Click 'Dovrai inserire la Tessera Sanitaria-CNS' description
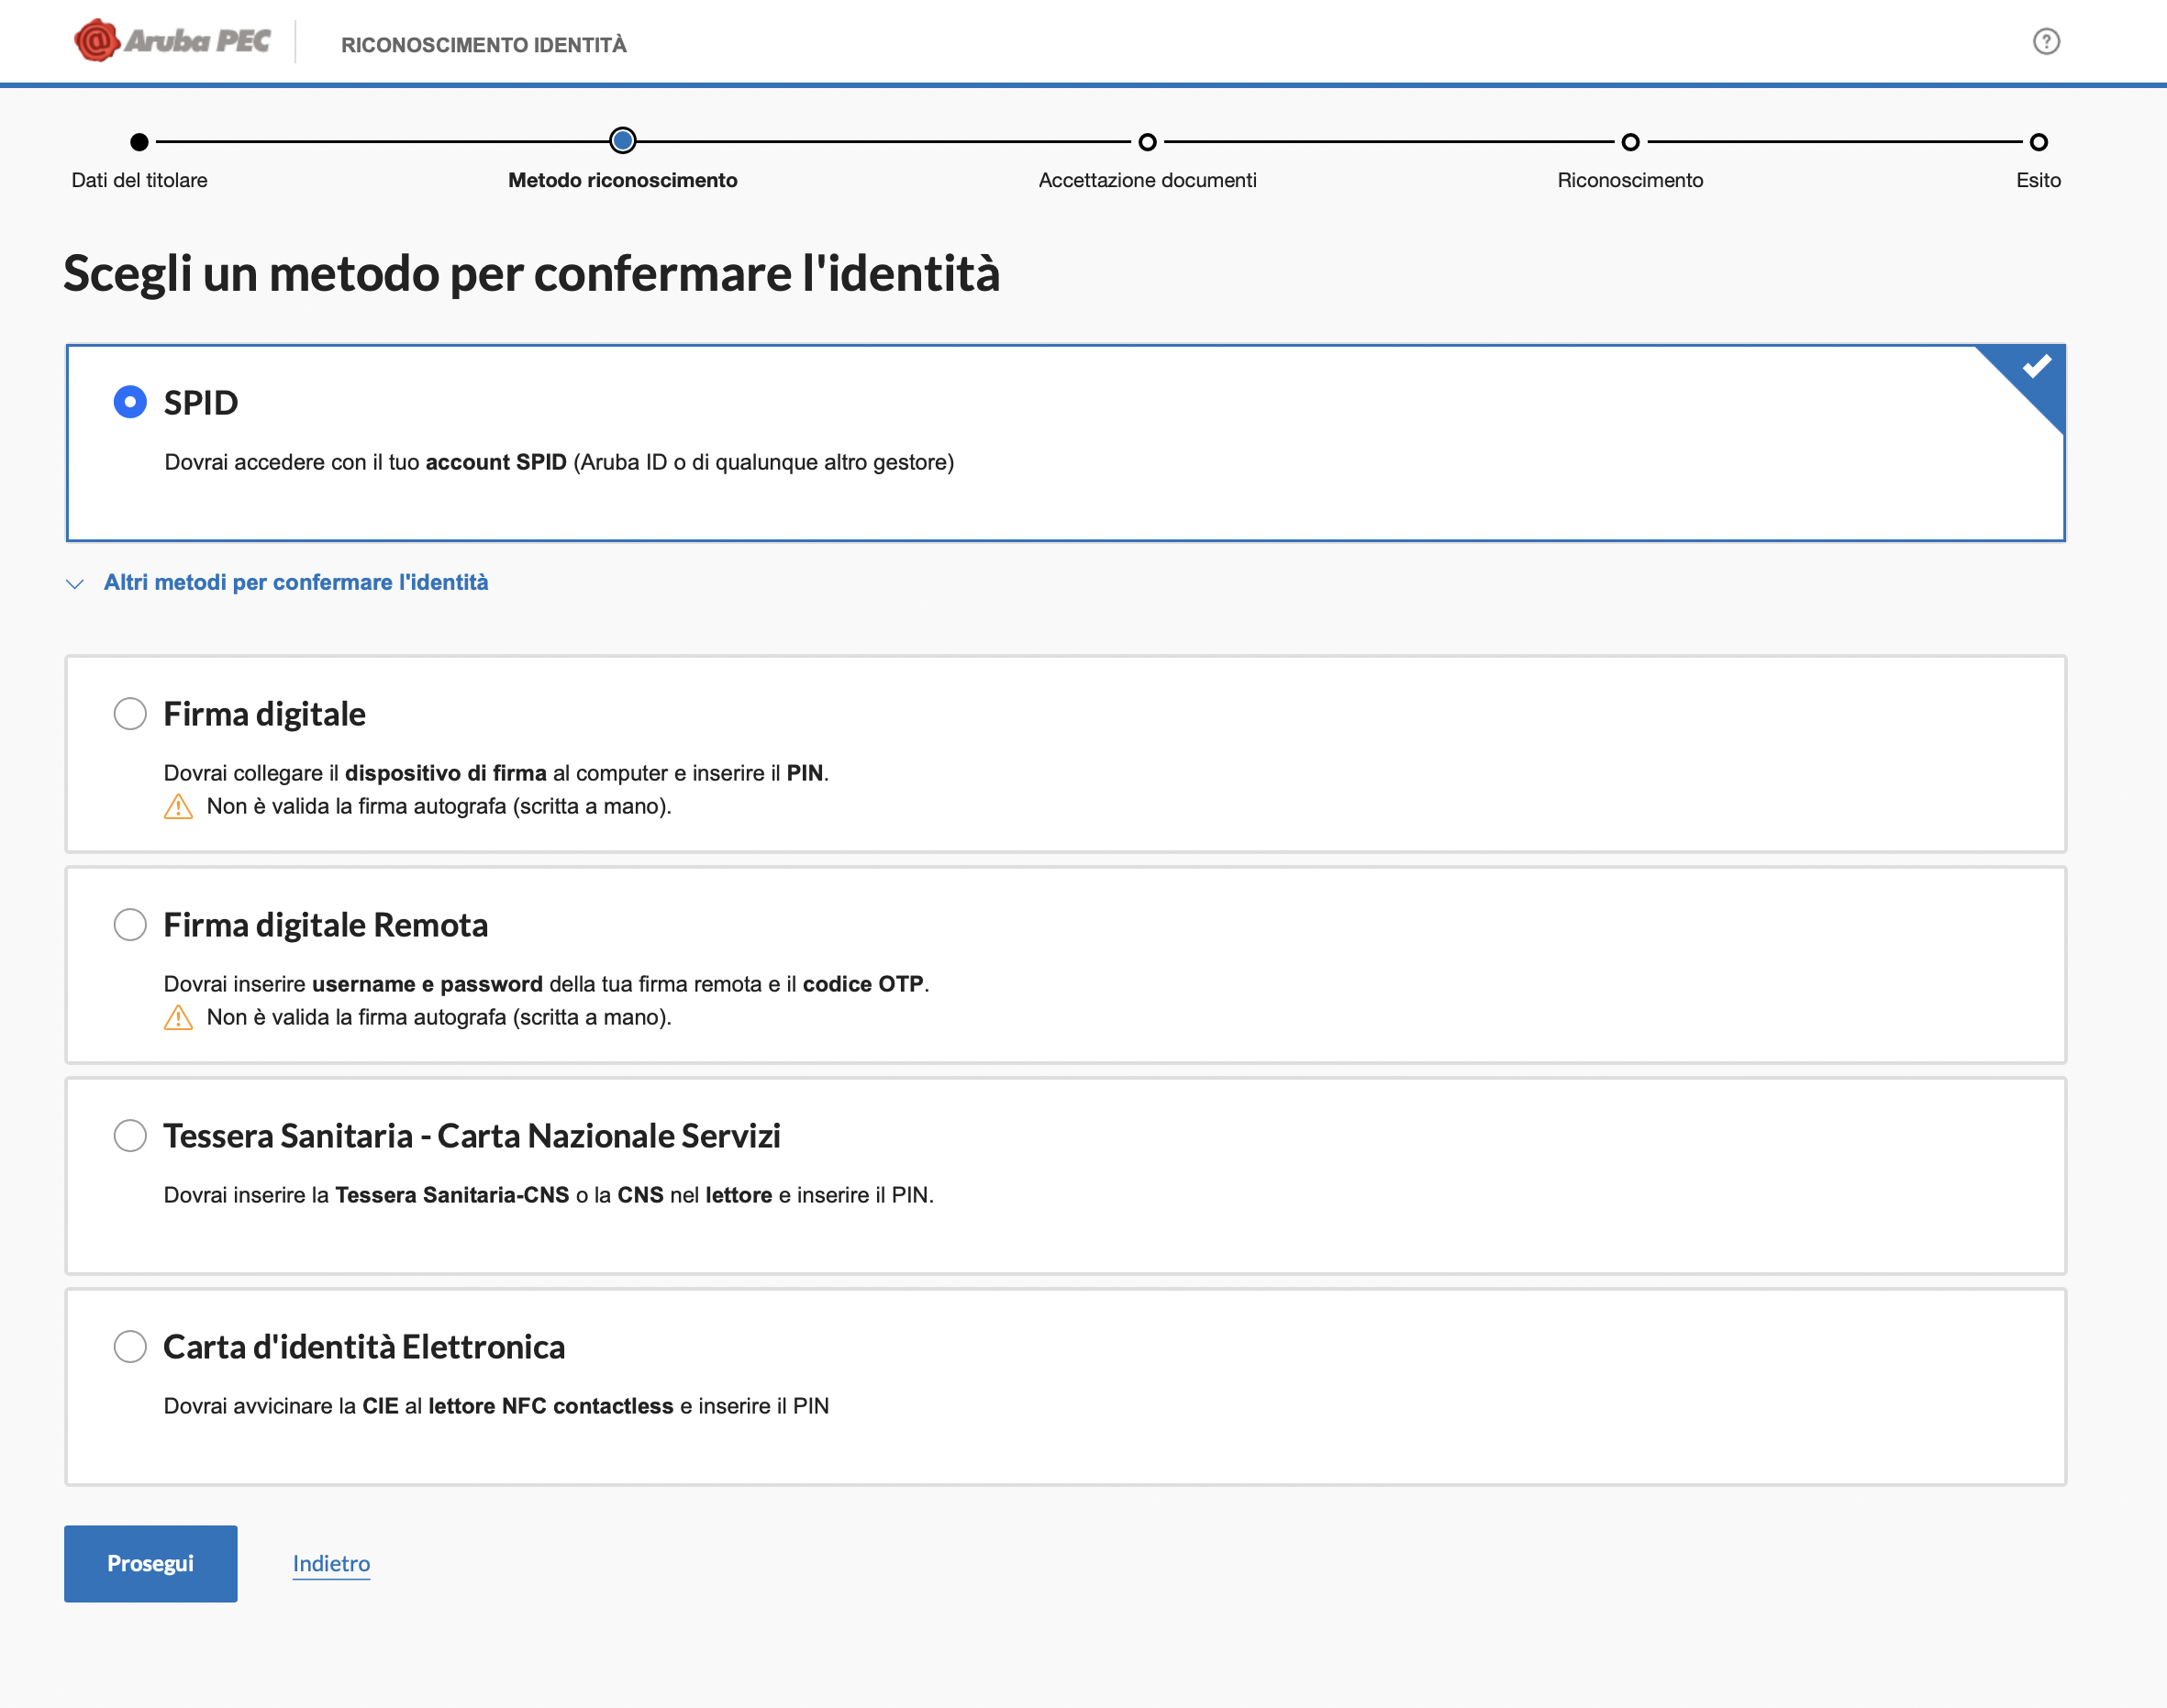 click(549, 1195)
